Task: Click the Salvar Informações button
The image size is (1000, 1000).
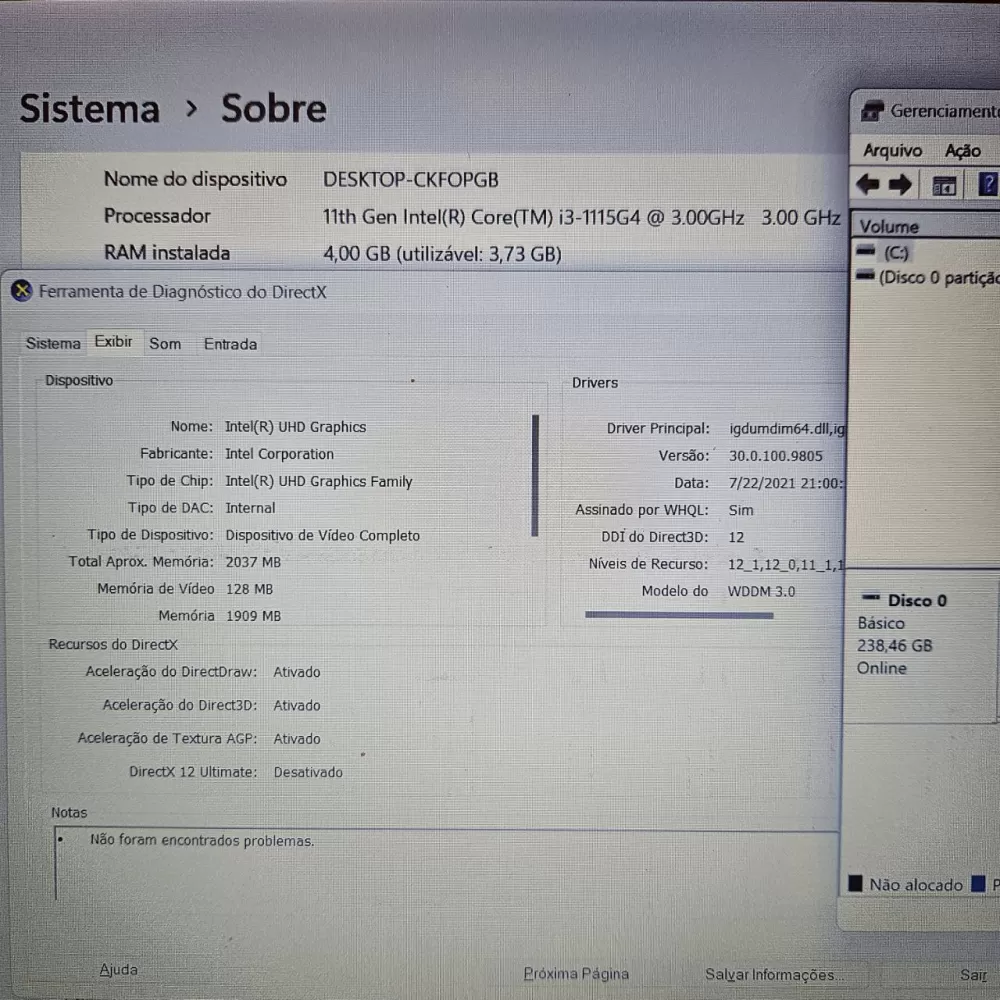Action: coord(772,974)
